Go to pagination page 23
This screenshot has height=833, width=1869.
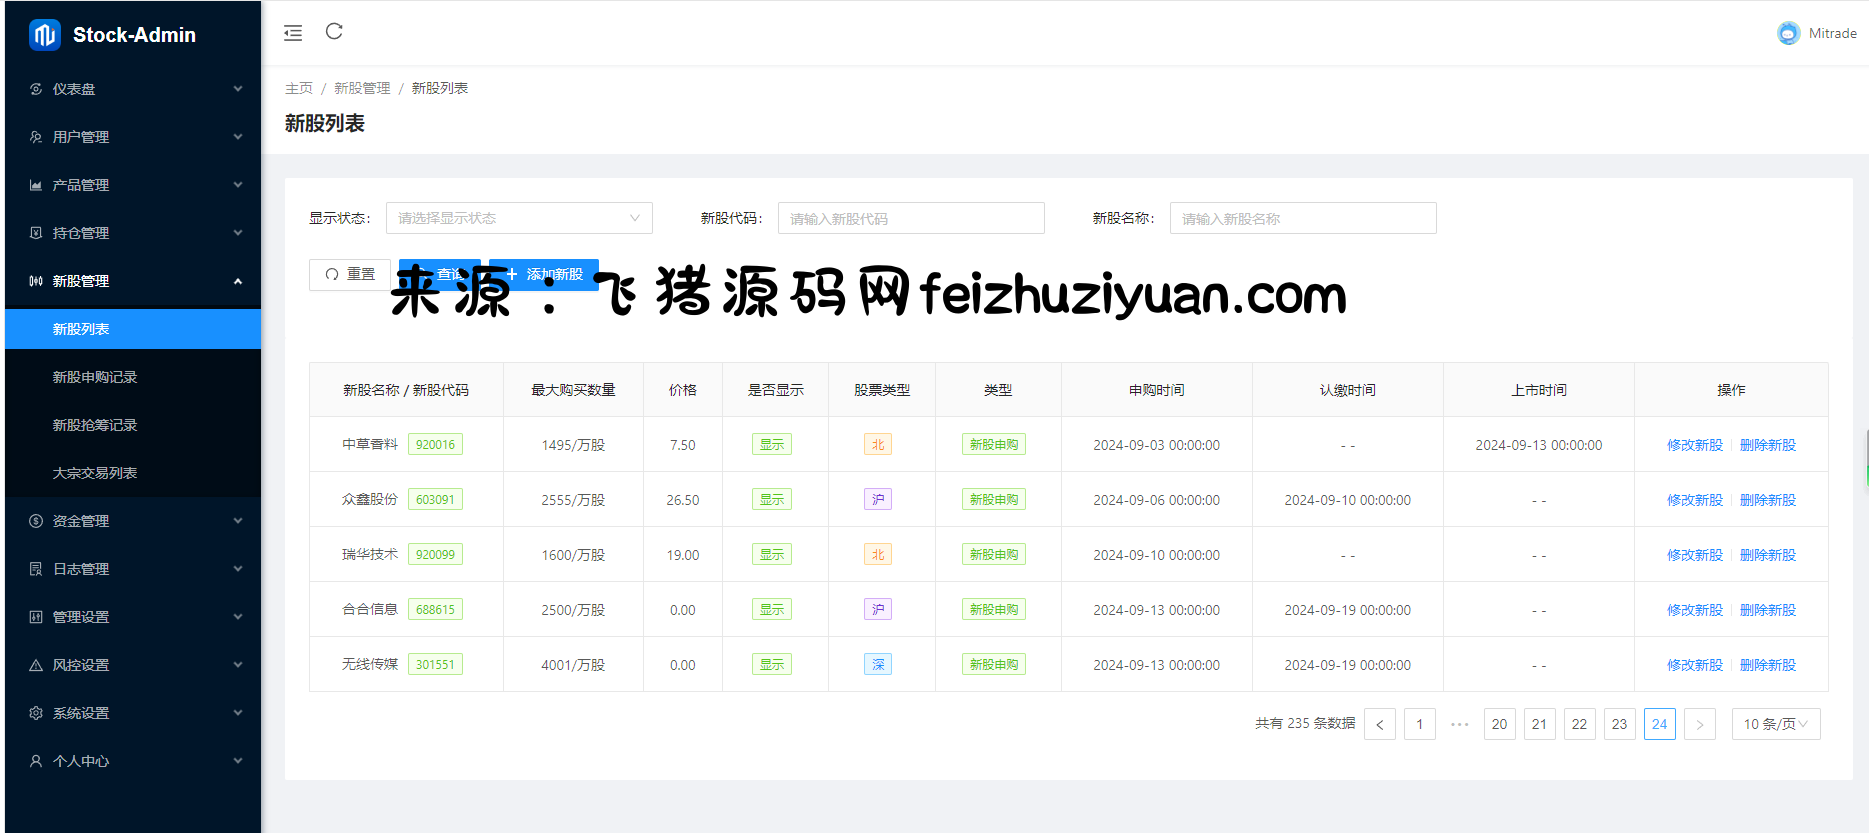click(x=1619, y=724)
